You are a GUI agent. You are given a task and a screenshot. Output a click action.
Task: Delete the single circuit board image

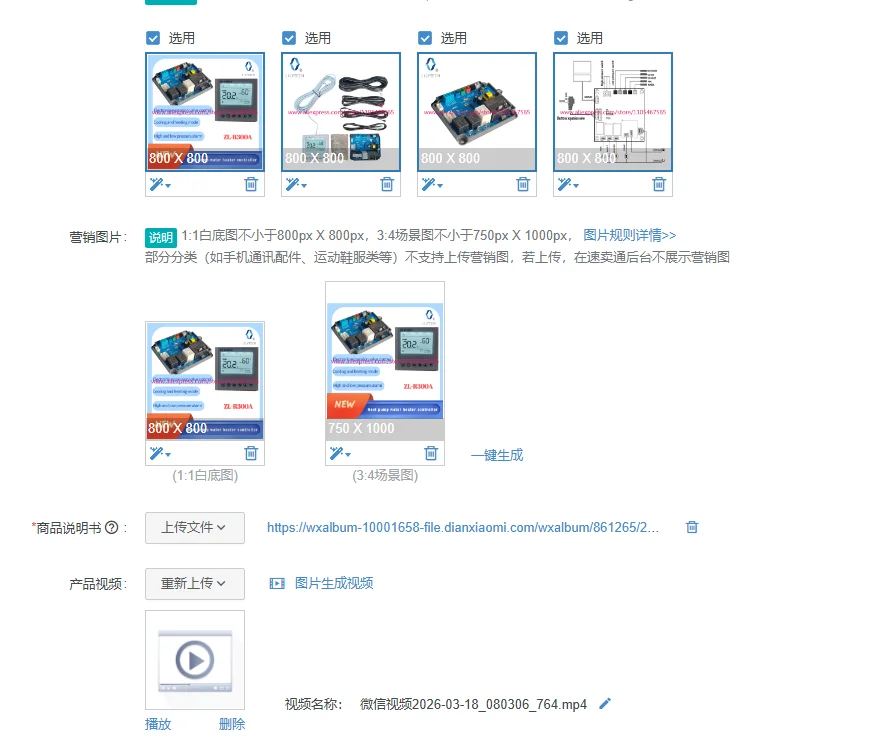pyautogui.click(x=523, y=184)
